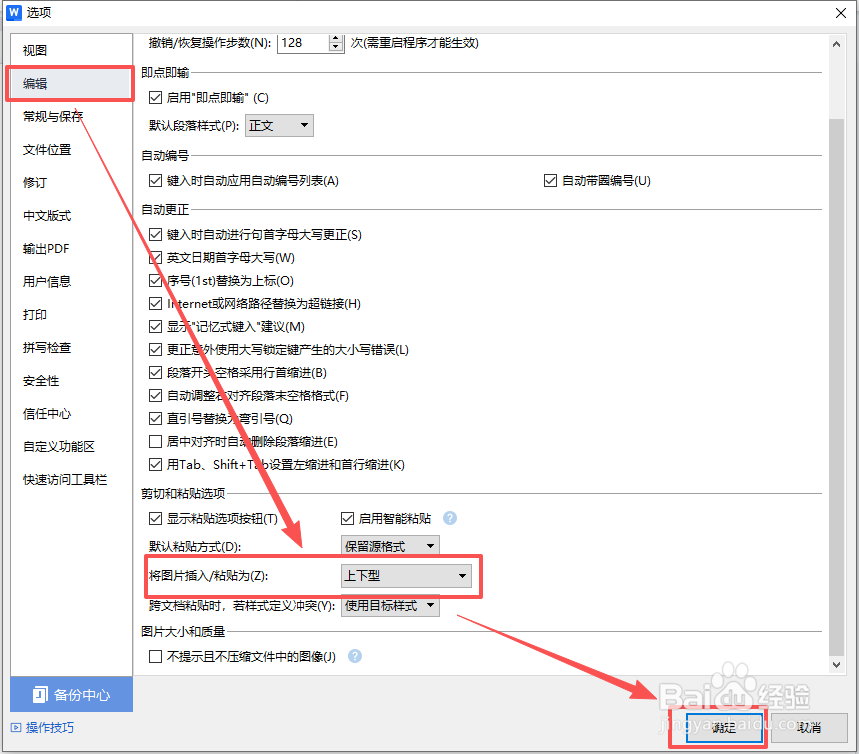Toggle 自动调整右对齐段落末空格格式 checkbox
The width and height of the screenshot is (859, 754).
pos(156,396)
